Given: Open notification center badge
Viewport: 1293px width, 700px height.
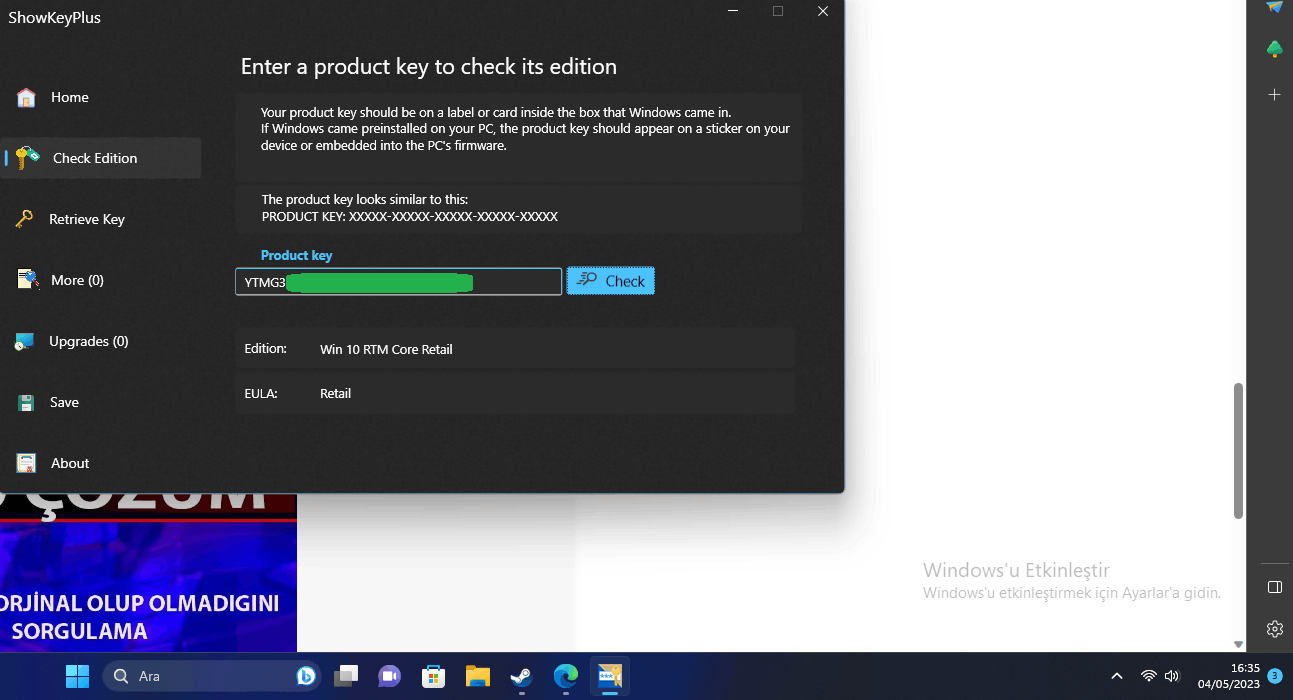Looking at the screenshot, I should 1275,676.
